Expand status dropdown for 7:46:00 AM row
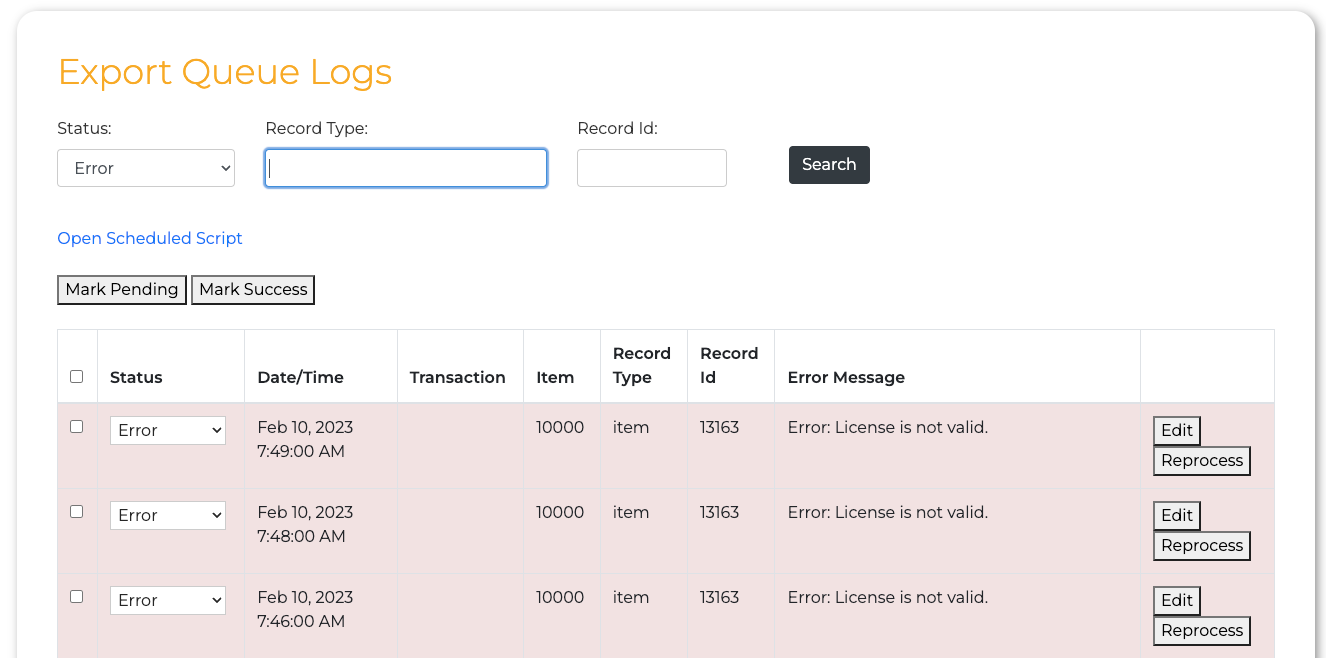 click(x=167, y=600)
